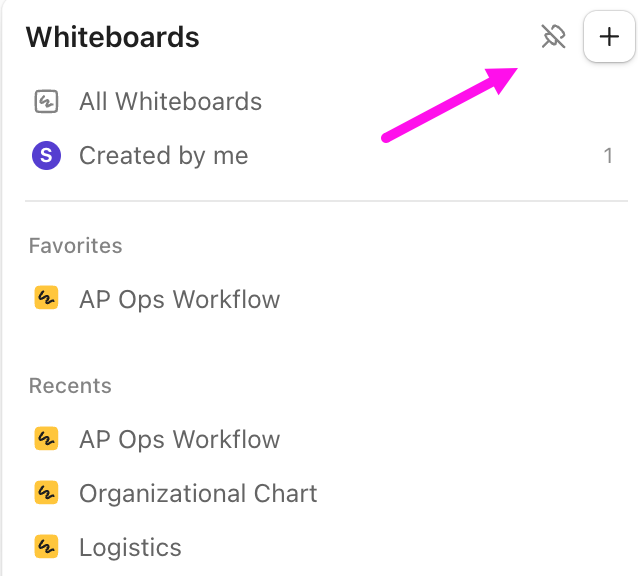Viewport: 638px width, 576px height.
Task: Show whiteboards Created by me
Action: [163, 156]
